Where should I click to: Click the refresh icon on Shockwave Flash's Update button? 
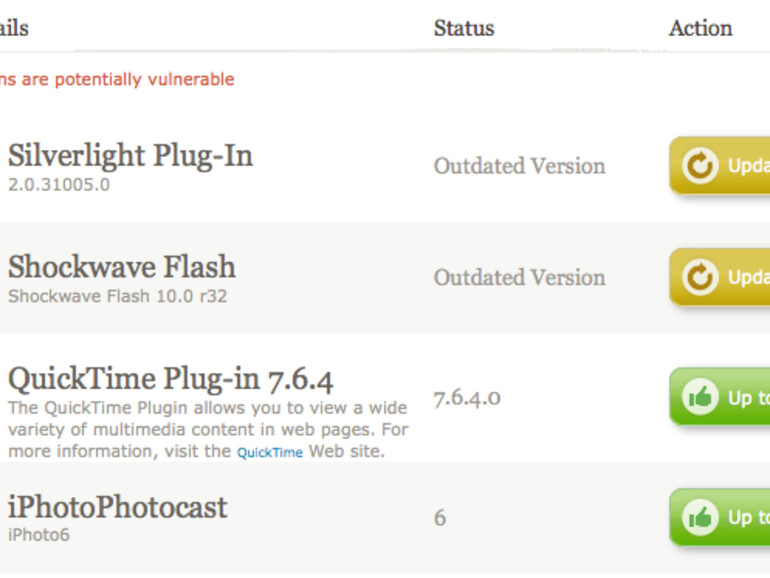pyautogui.click(x=701, y=277)
